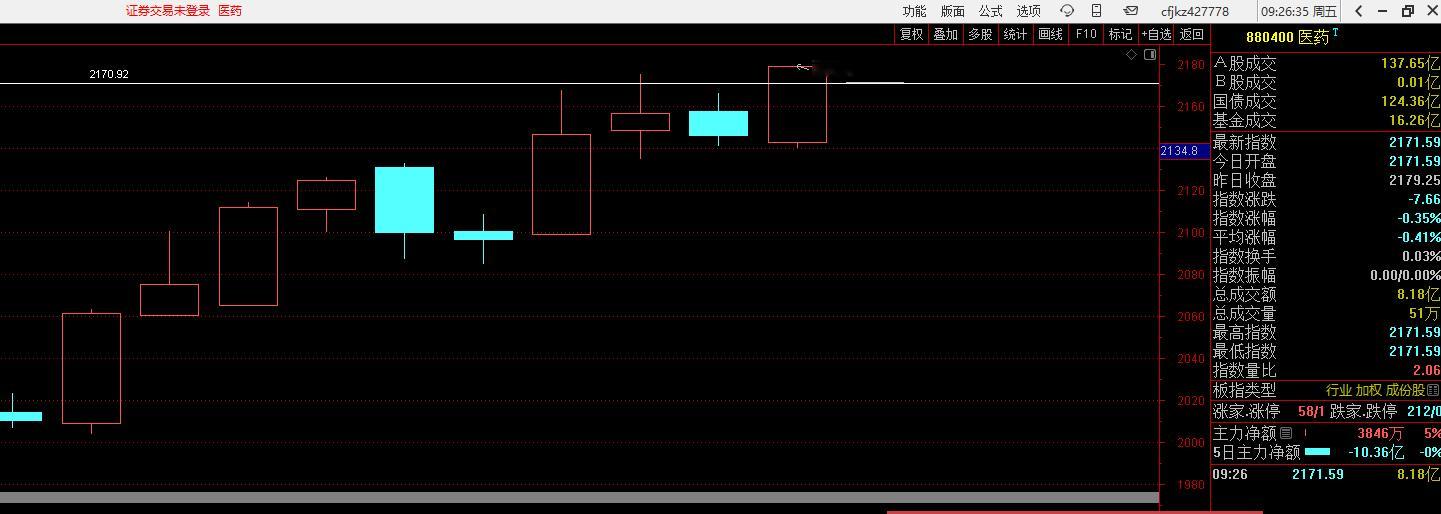Select the 画线 drawing tool button
This screenshot has height=514, width=1441.
(x=1050, y=34)
